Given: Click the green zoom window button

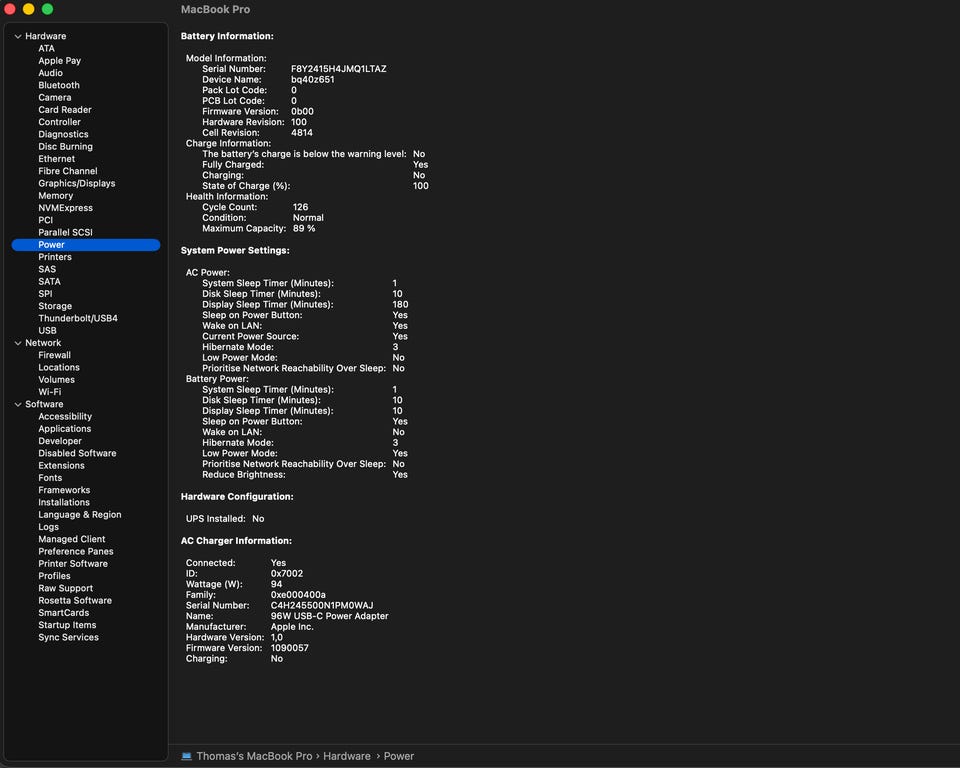Looking at the screenshot, I should click(47, 9).
